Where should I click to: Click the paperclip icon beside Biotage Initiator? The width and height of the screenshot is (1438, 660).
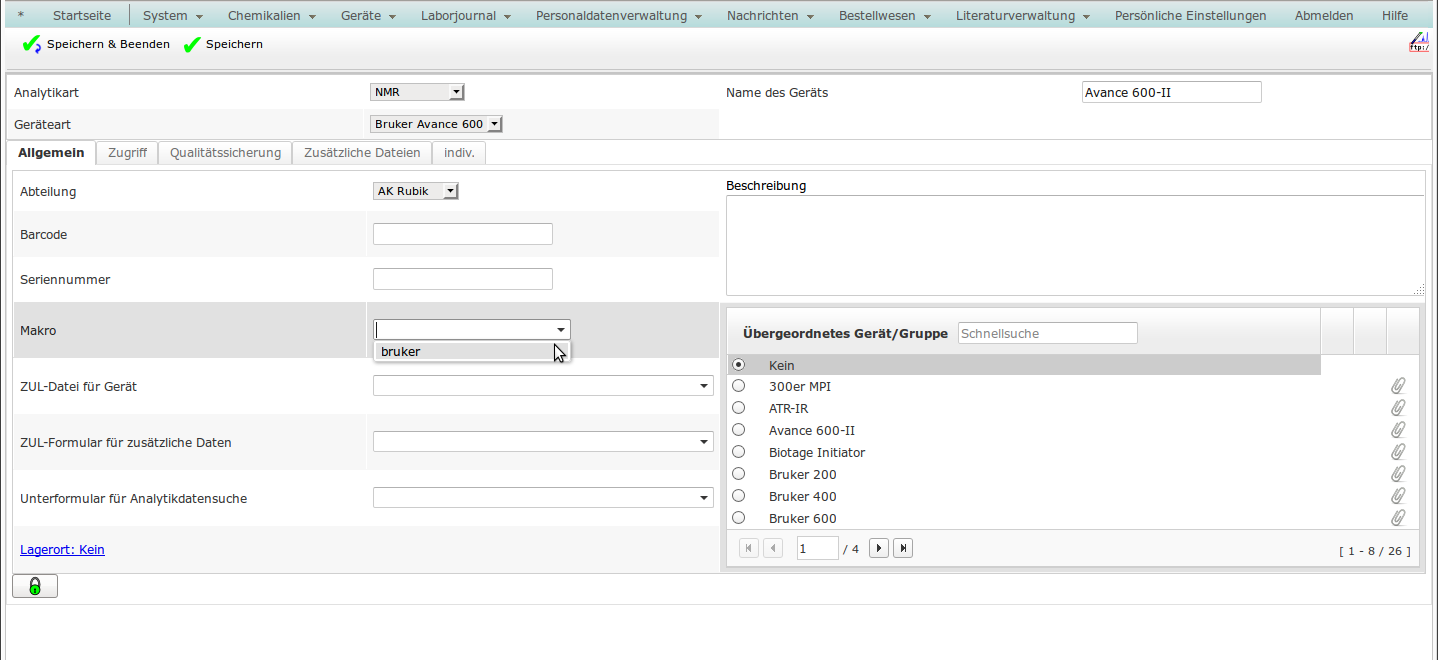point(1398,452)
